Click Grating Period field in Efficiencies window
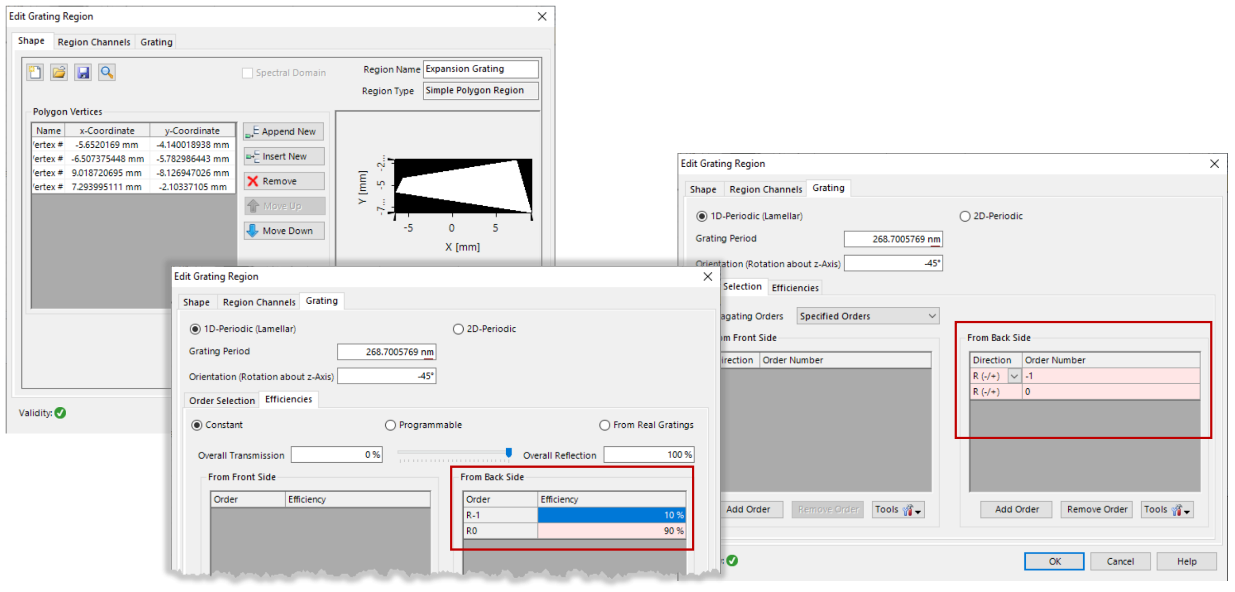 [x=387, y=352]
